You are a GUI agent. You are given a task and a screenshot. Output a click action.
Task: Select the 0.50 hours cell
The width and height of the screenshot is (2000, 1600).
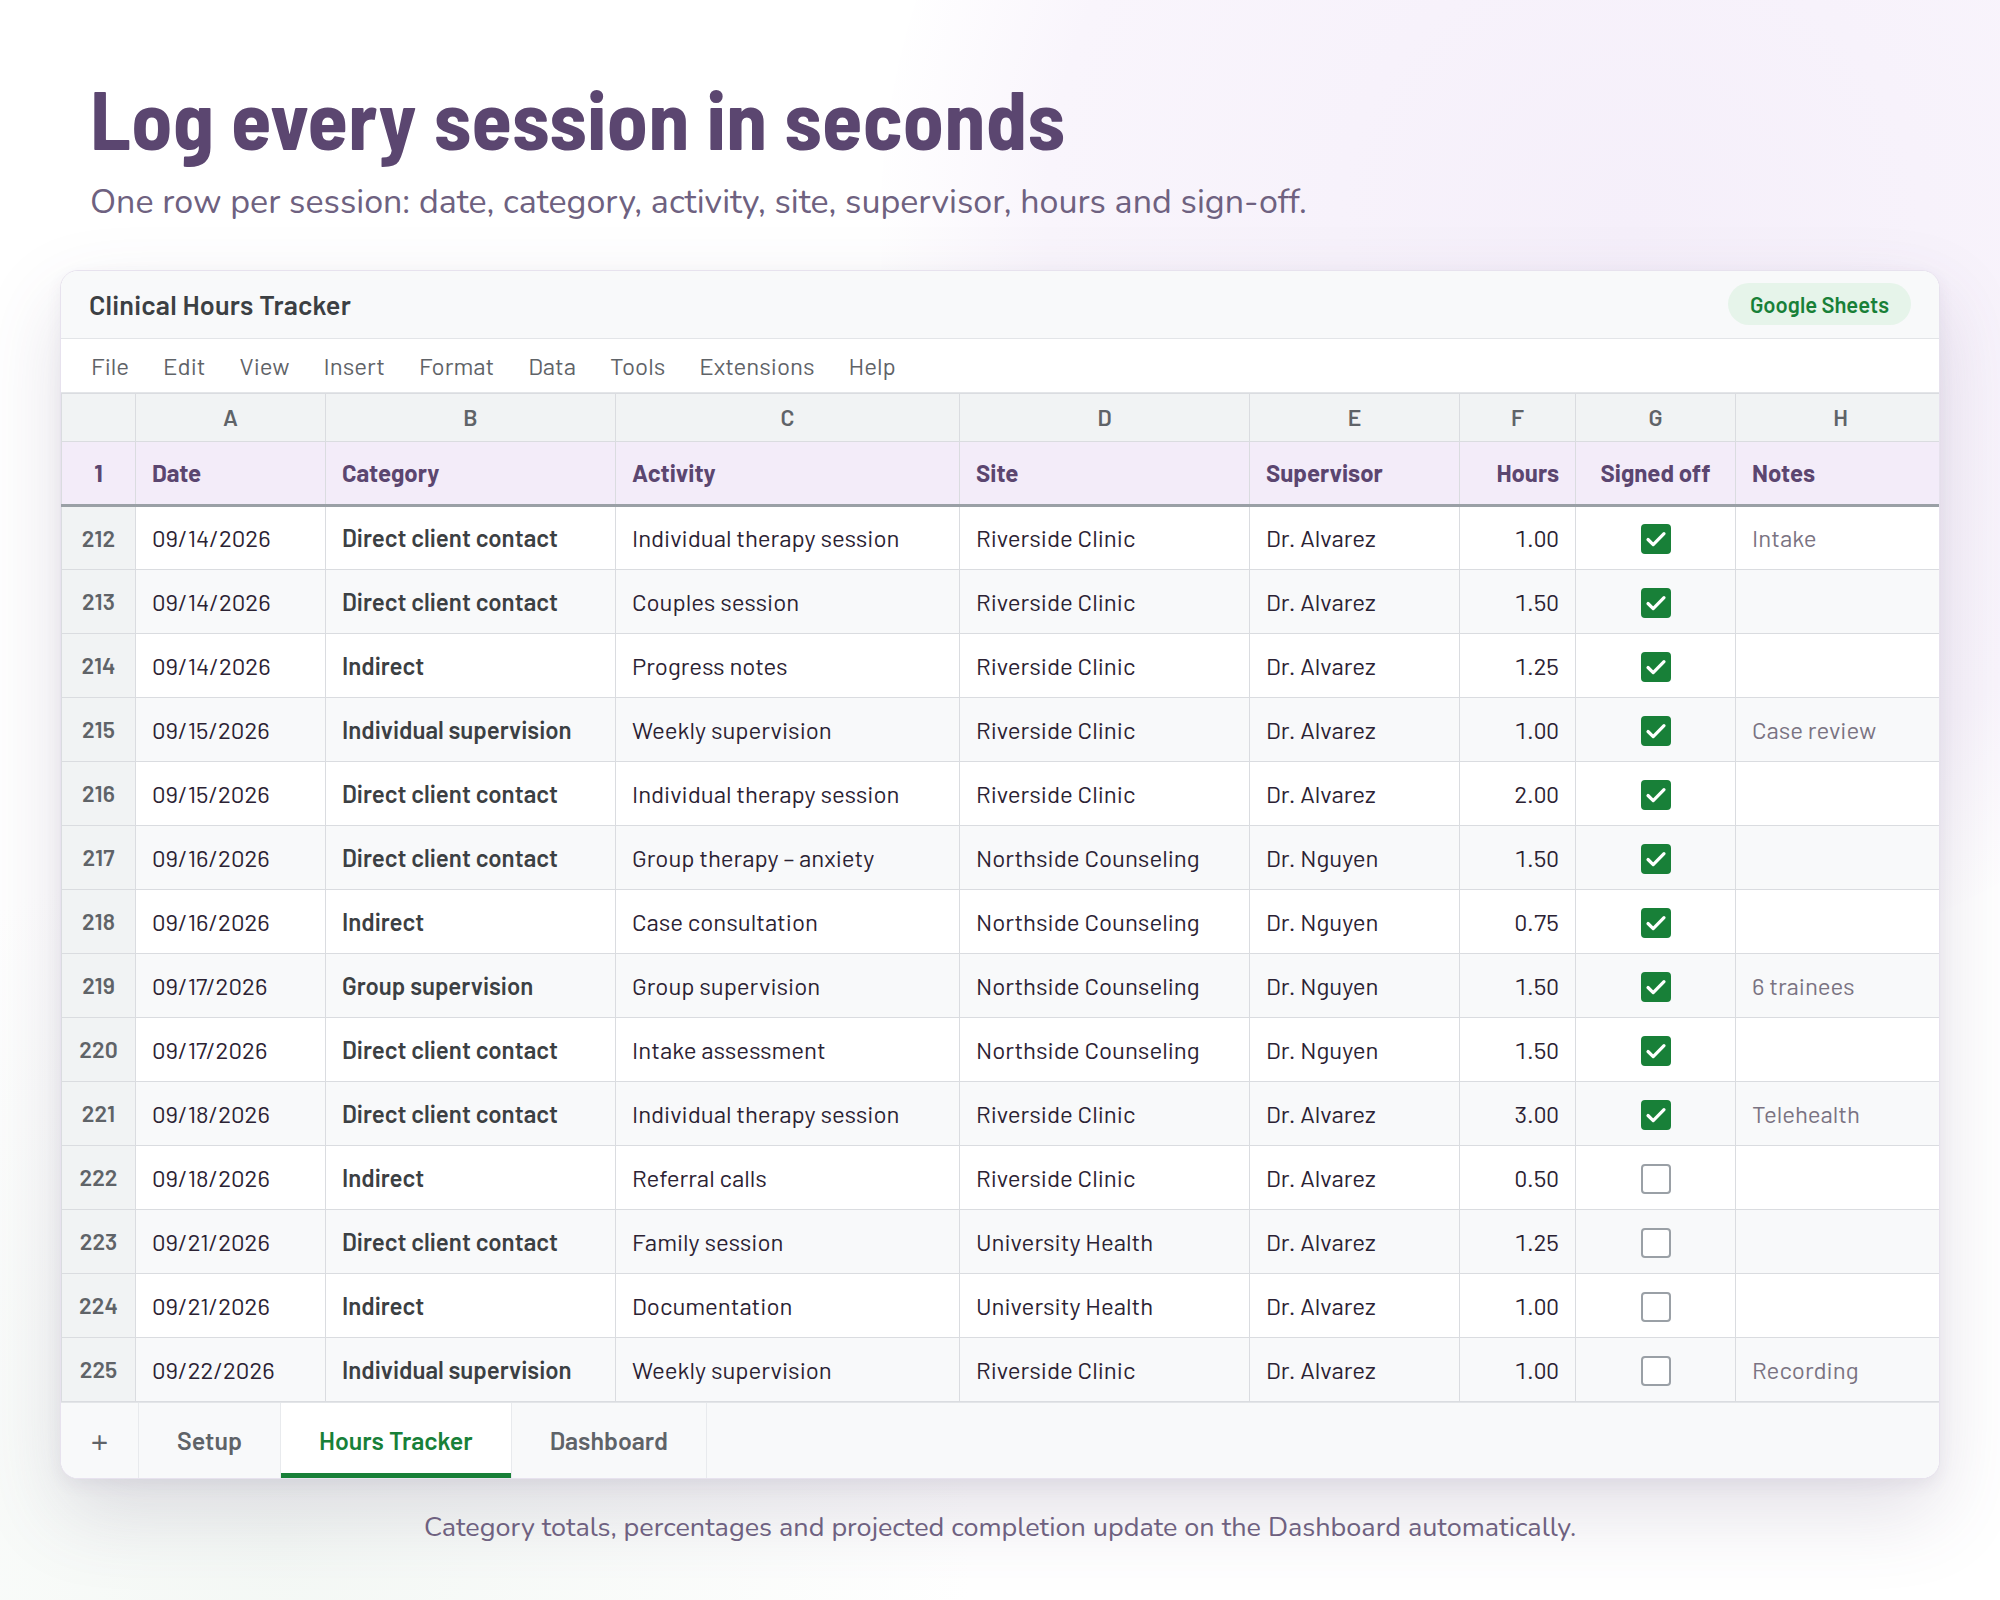1517,1179
